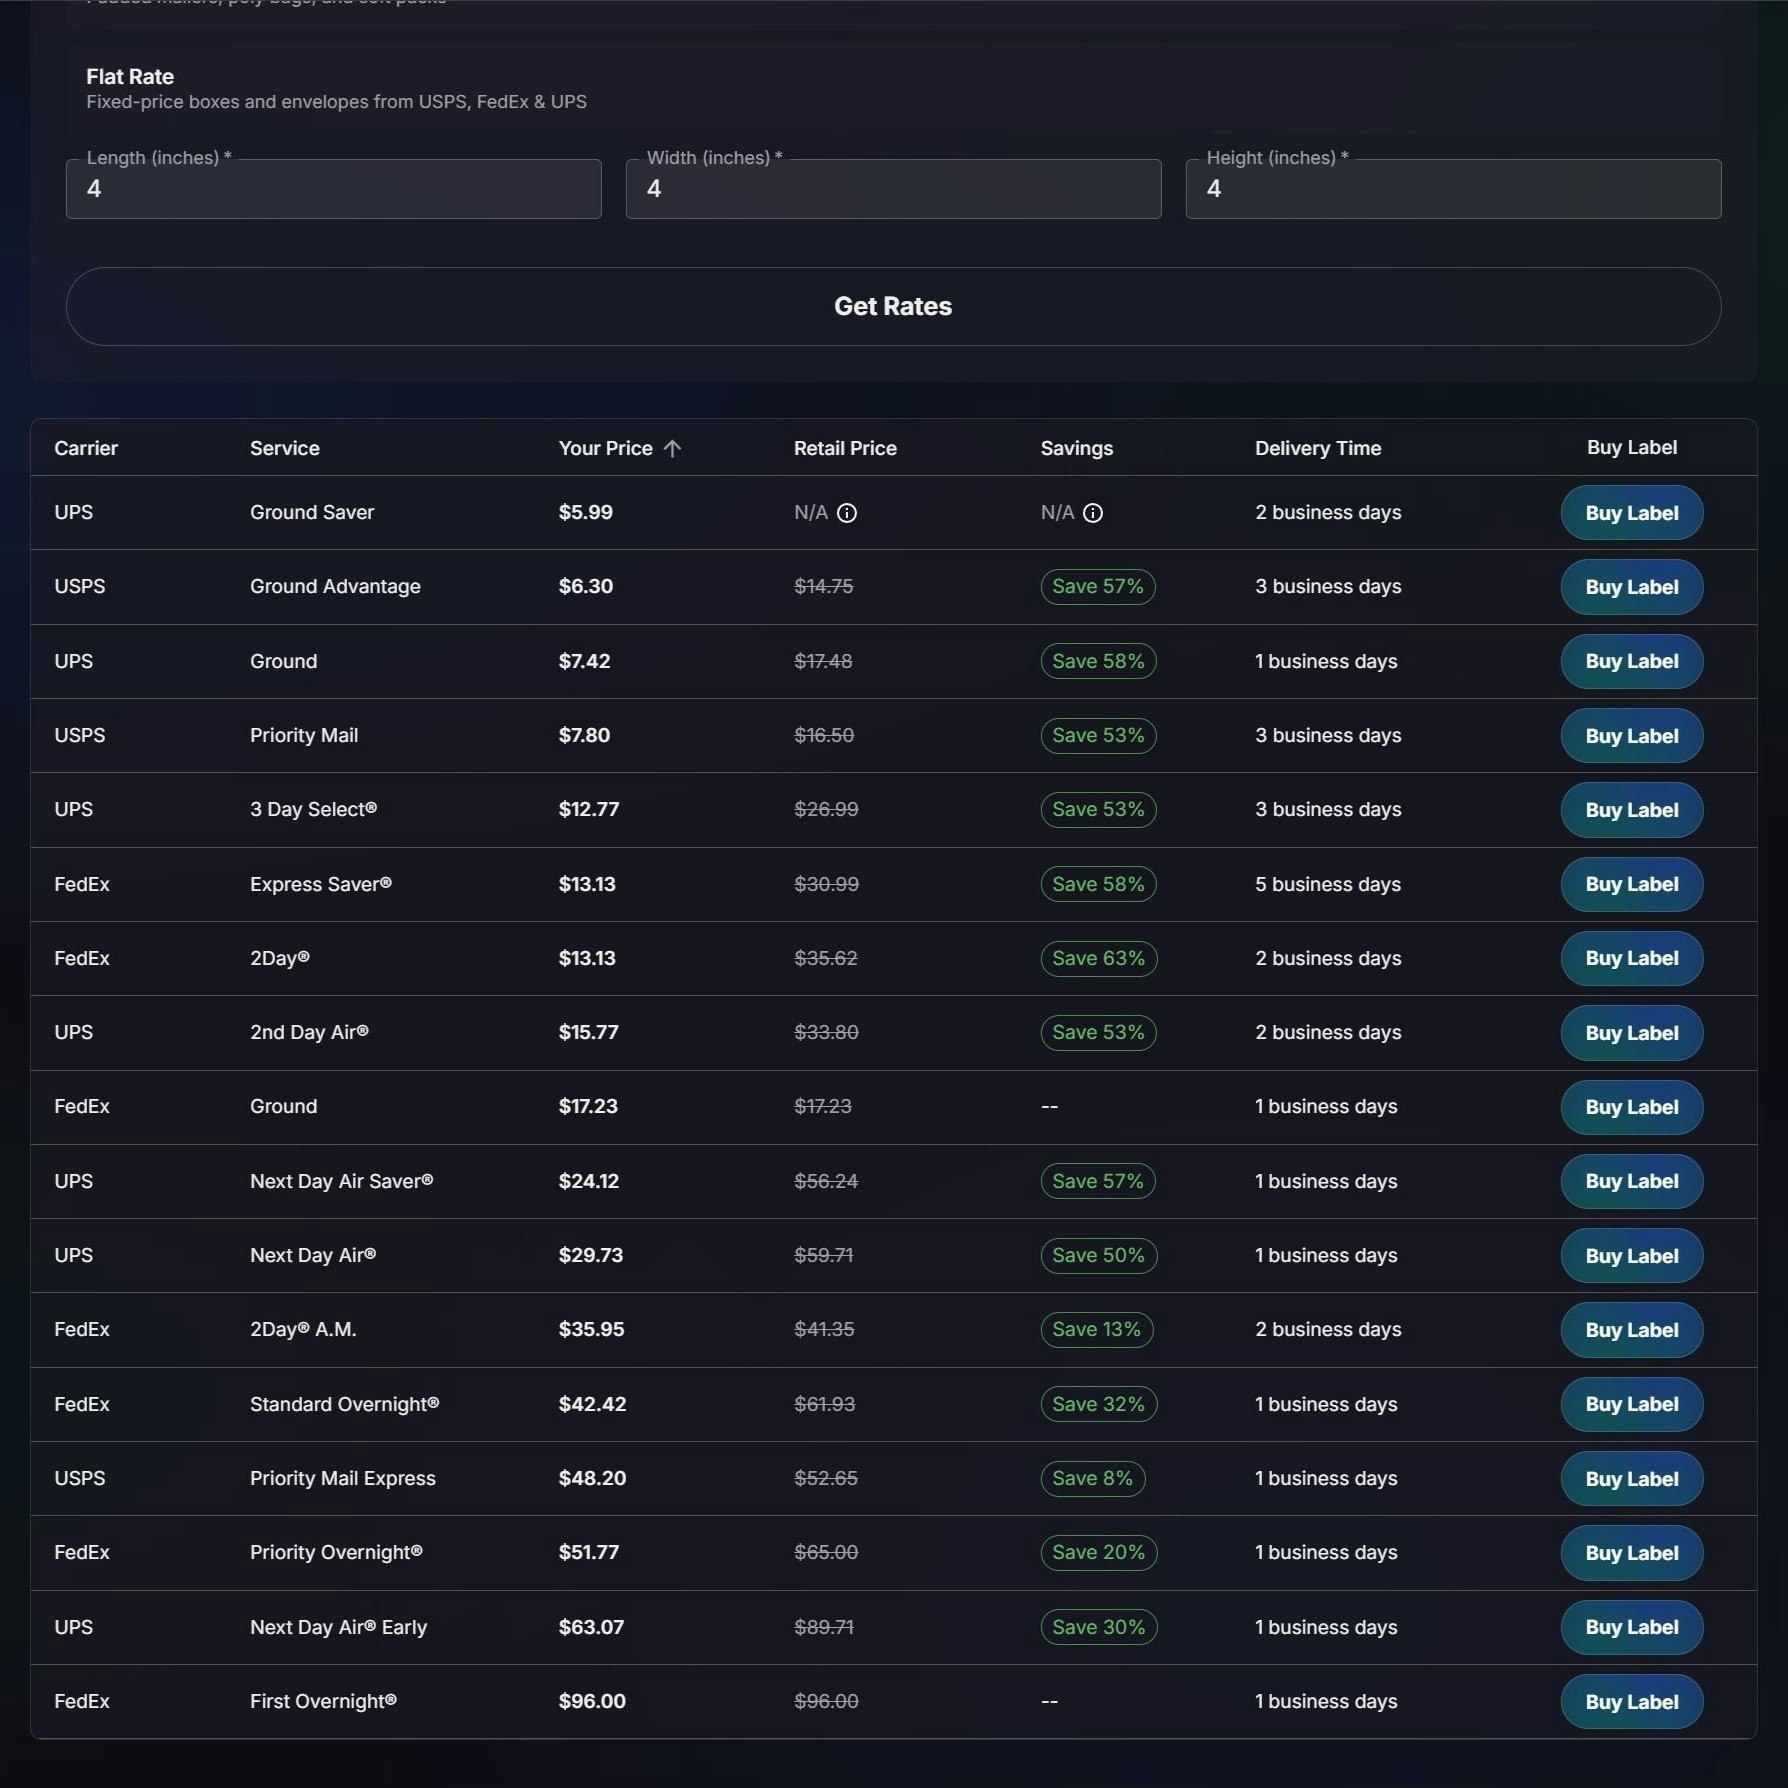Buy label for USPS Ground Advantage

pos(1630,587)
